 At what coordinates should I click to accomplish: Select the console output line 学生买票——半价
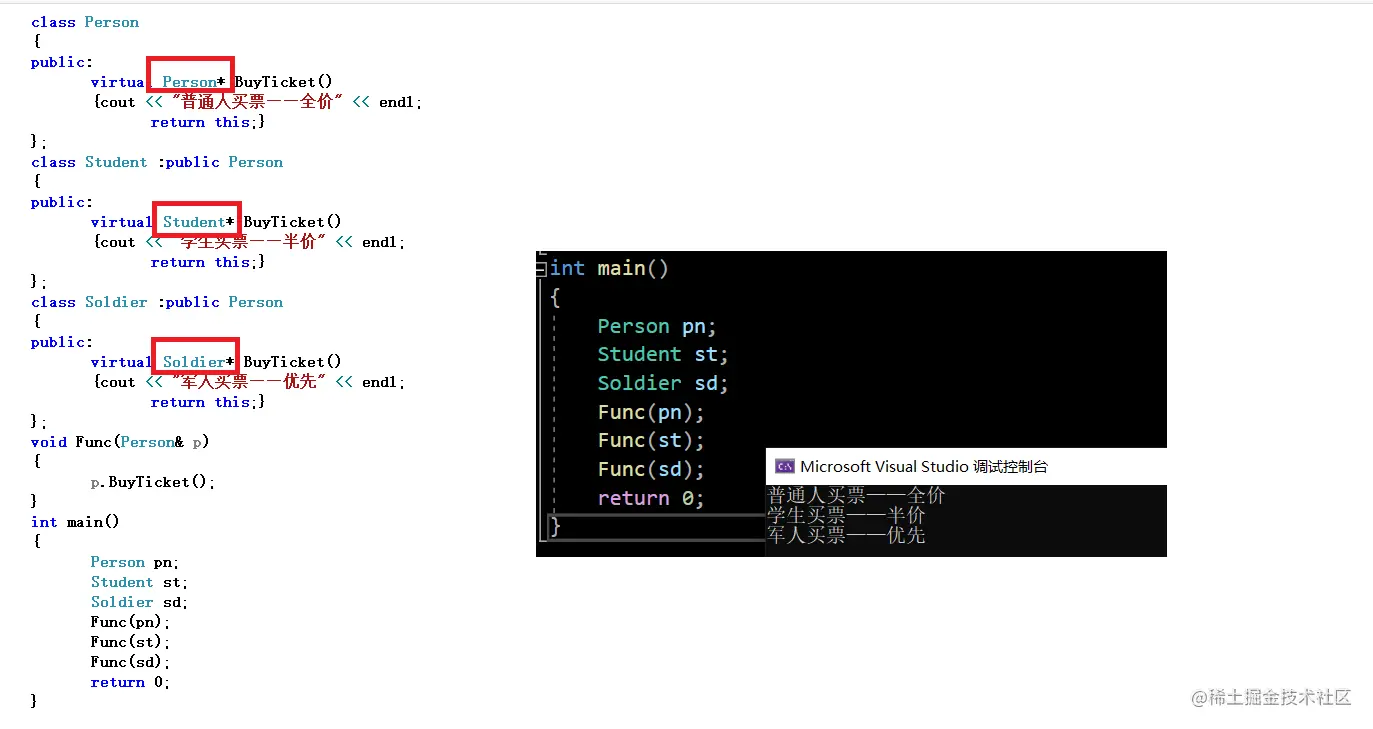point(846,515)
